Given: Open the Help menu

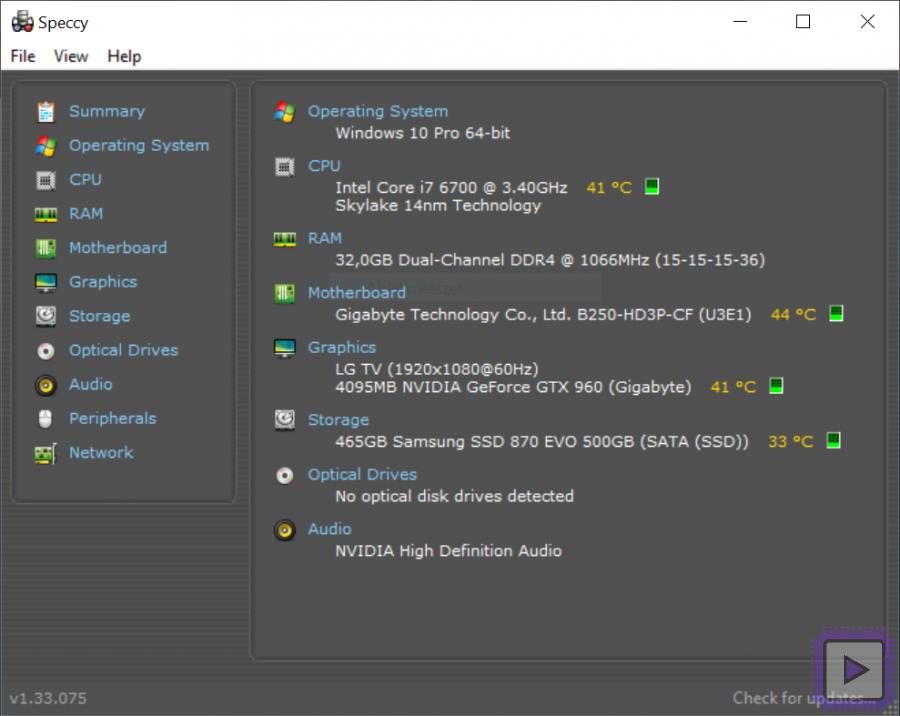Looking at the screenshot, I should 124,56.
